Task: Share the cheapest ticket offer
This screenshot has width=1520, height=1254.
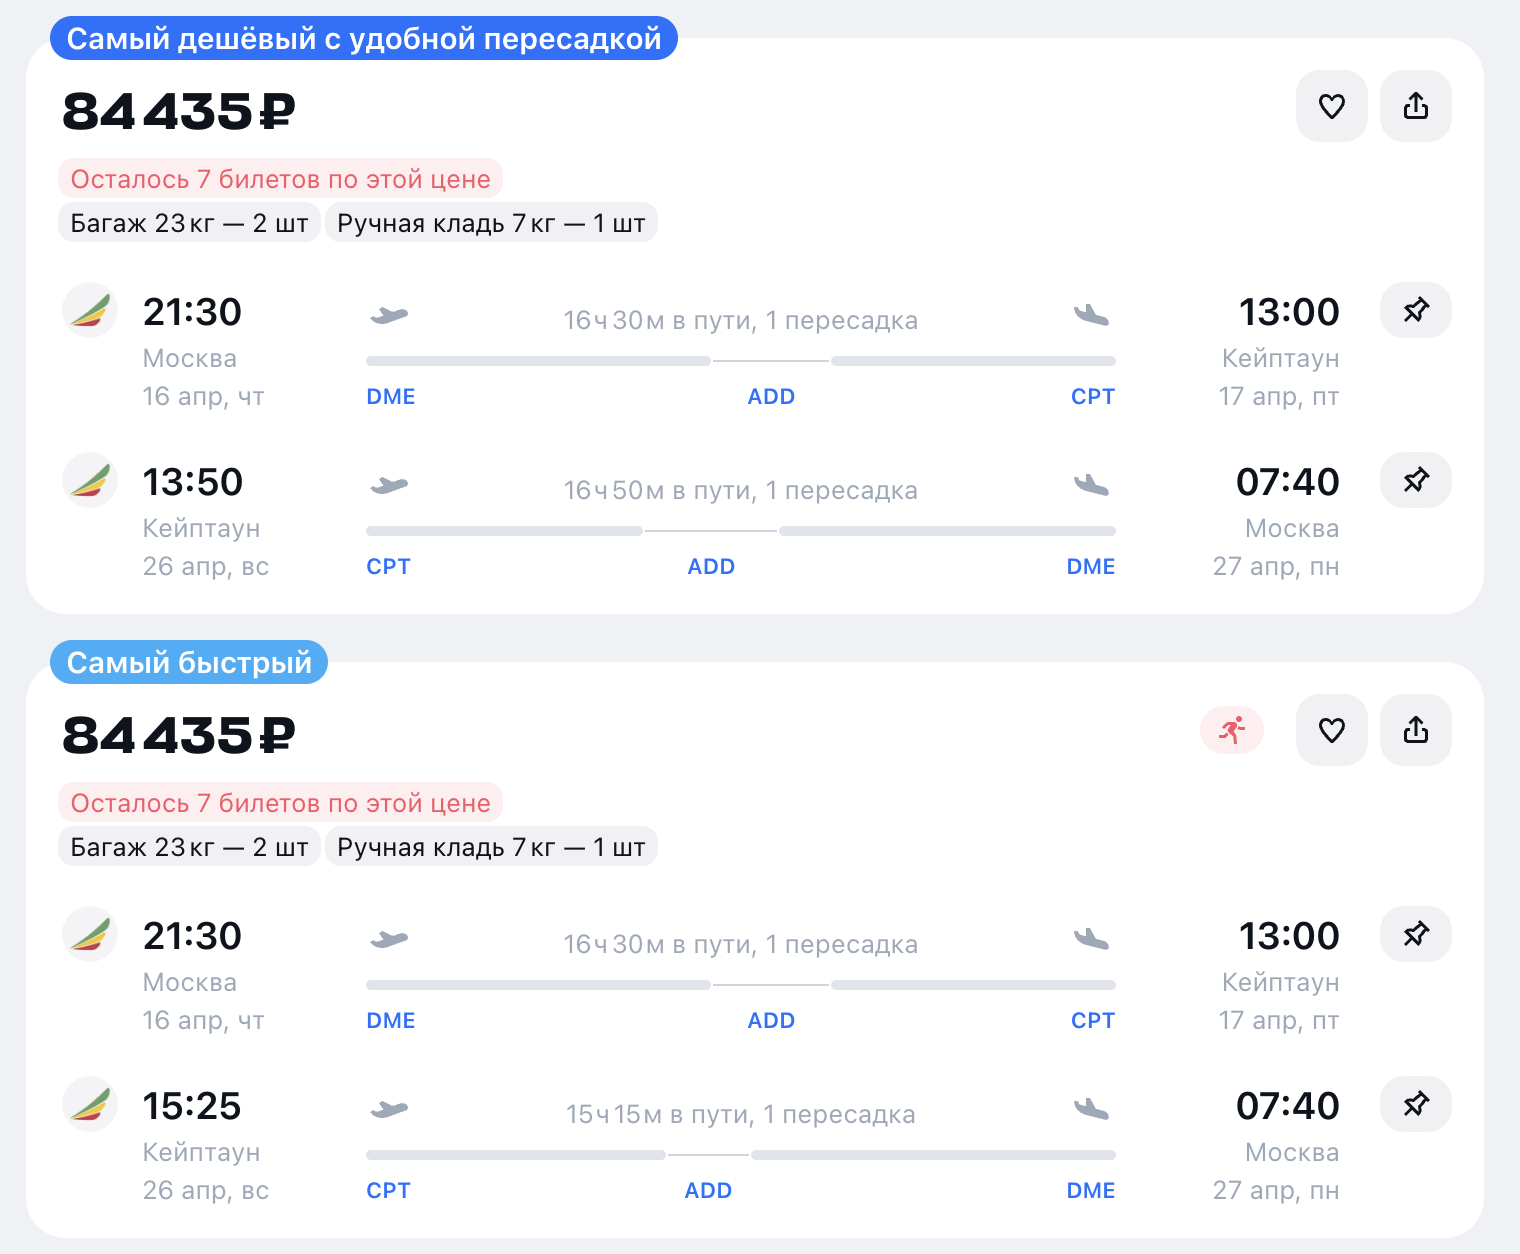Action: [1415, 106]
